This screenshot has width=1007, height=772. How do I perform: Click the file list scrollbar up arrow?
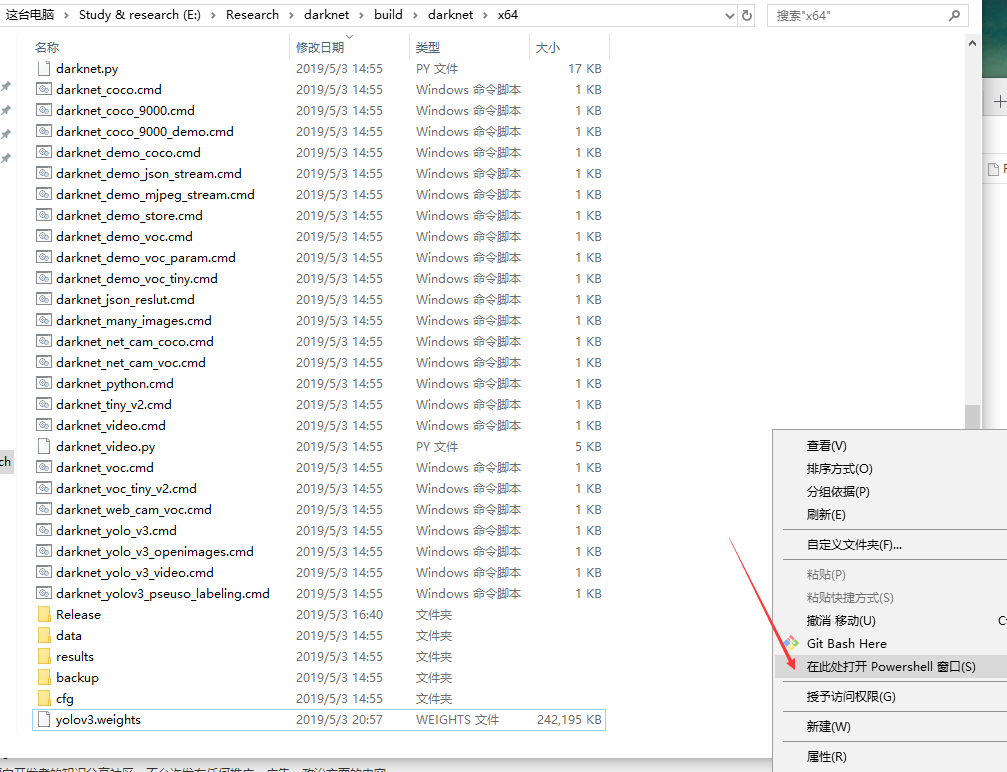tap(972, 44)
